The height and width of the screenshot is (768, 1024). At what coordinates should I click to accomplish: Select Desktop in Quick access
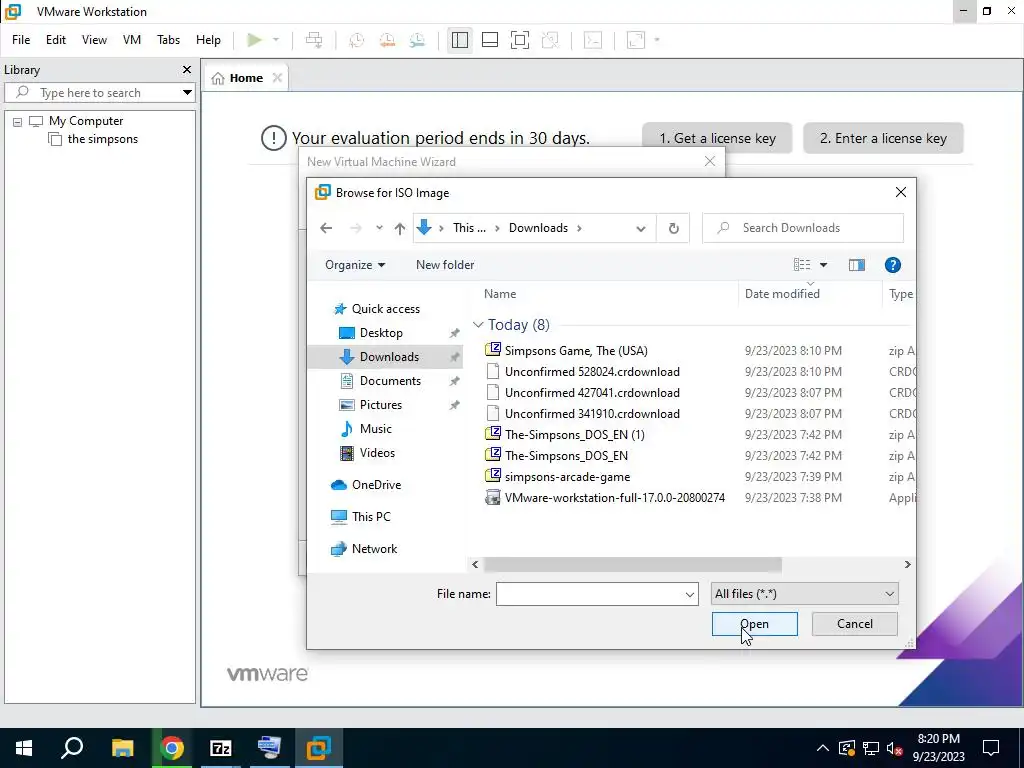coord(381,332)
